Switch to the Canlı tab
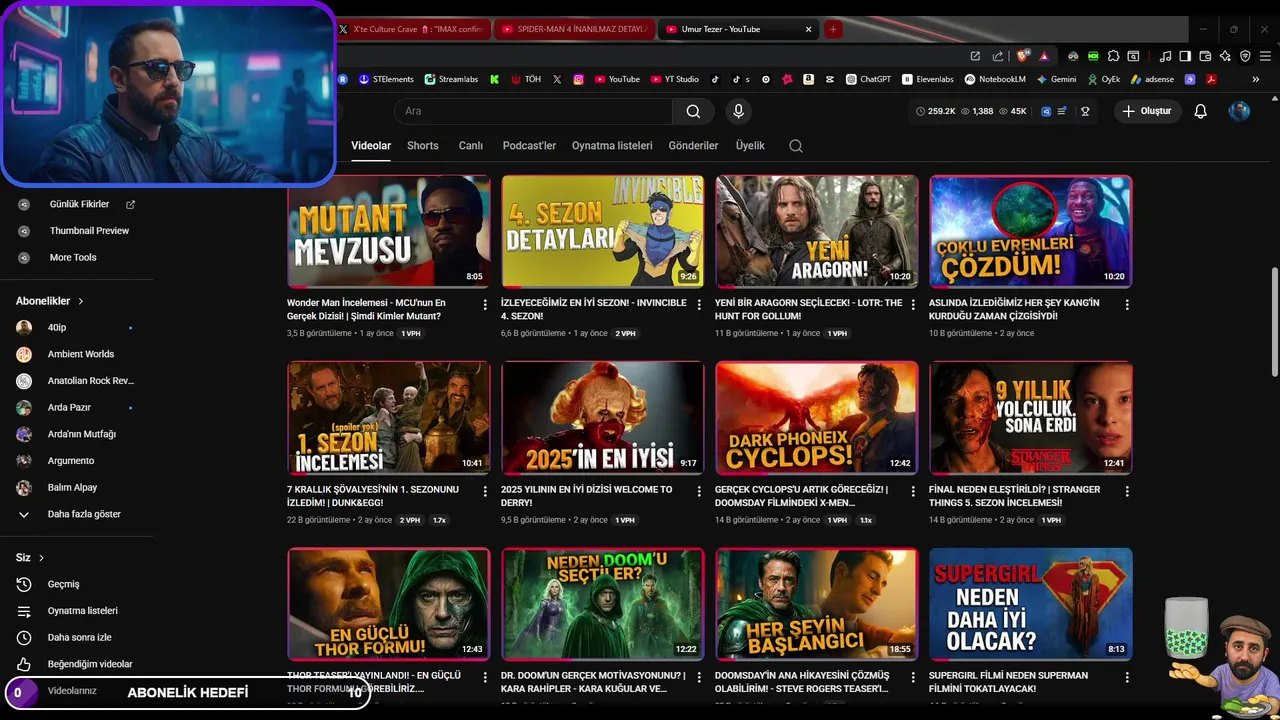This screenshot has width=1280, height=720. click(471, 146)
